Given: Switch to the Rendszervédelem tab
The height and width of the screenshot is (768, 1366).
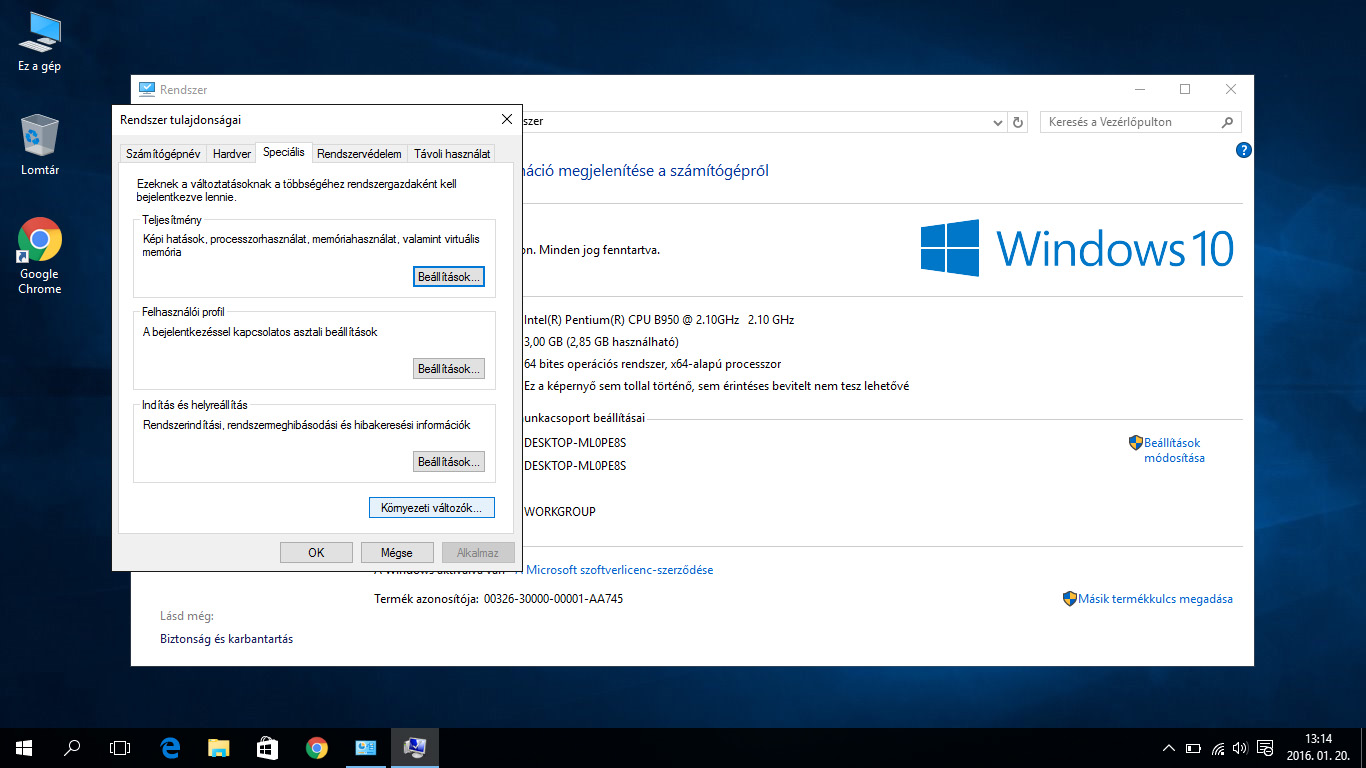Looking at the screenshot, I should click(359, 154).
